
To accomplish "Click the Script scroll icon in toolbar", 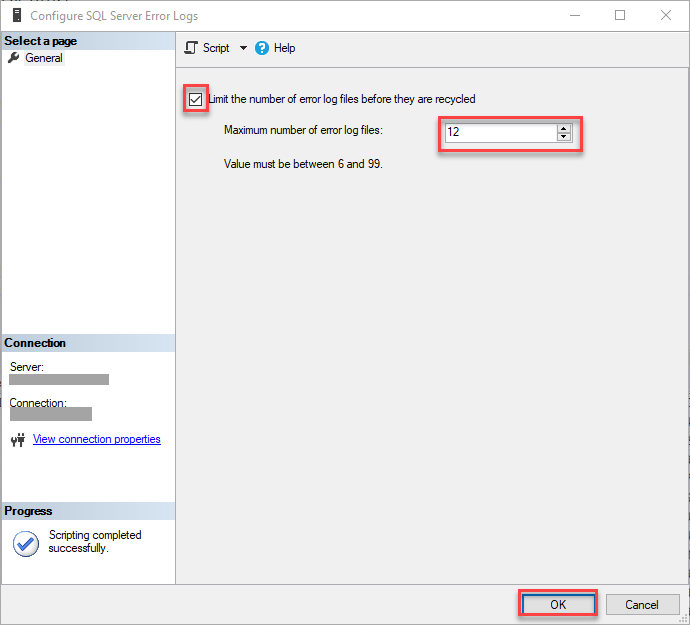I will [191, 48].
